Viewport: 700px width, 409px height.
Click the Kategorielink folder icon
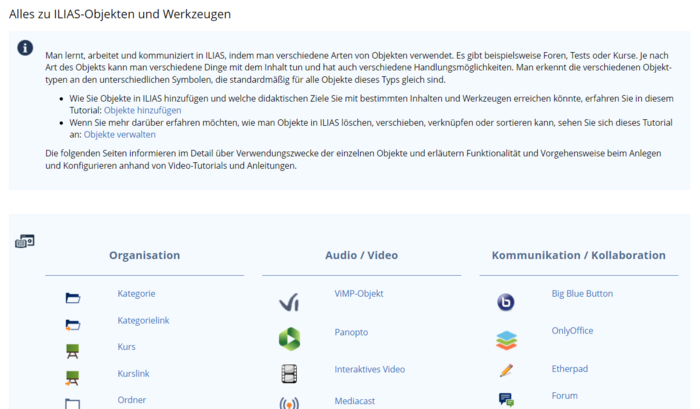pos(72,324)
